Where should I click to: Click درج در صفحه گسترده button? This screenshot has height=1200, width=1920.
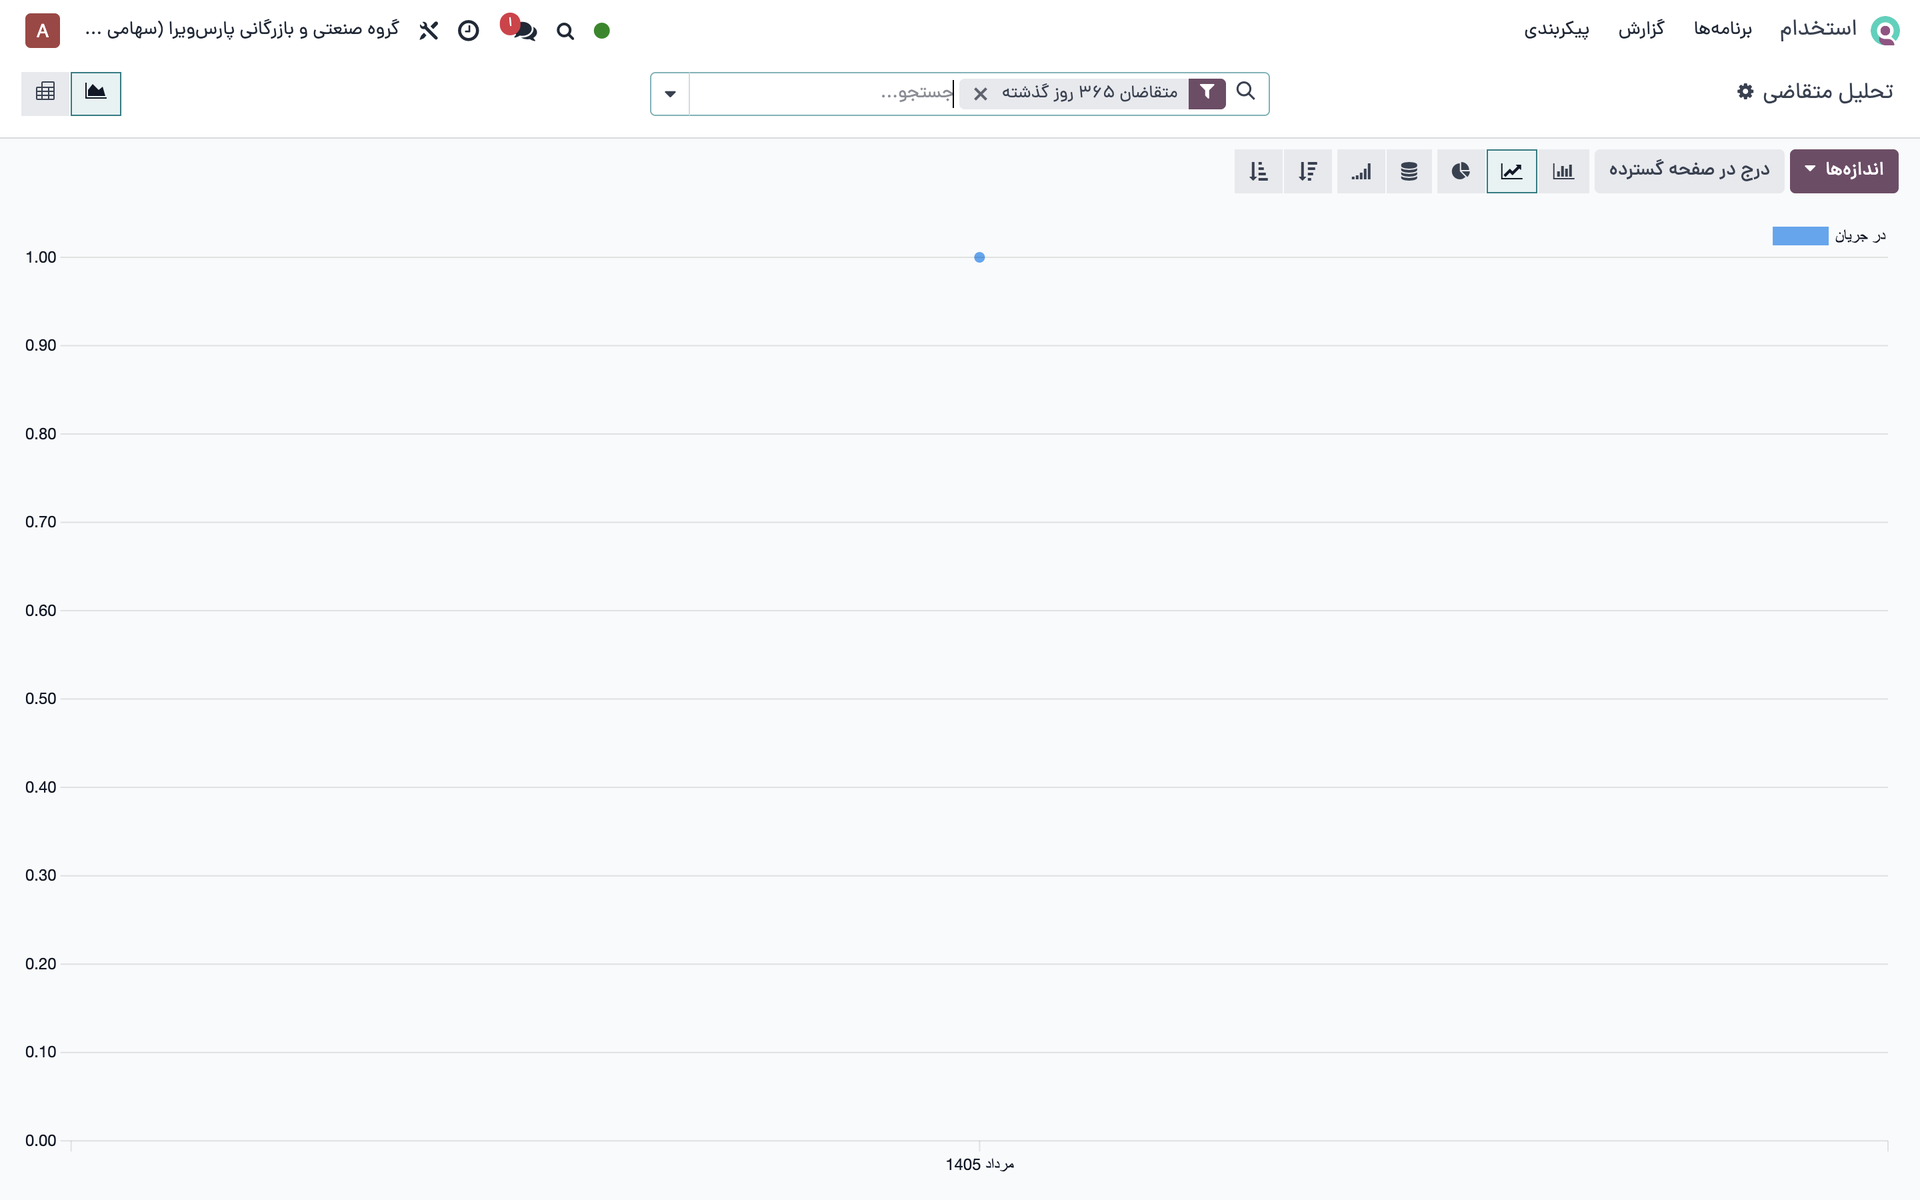click(1689, 171)
